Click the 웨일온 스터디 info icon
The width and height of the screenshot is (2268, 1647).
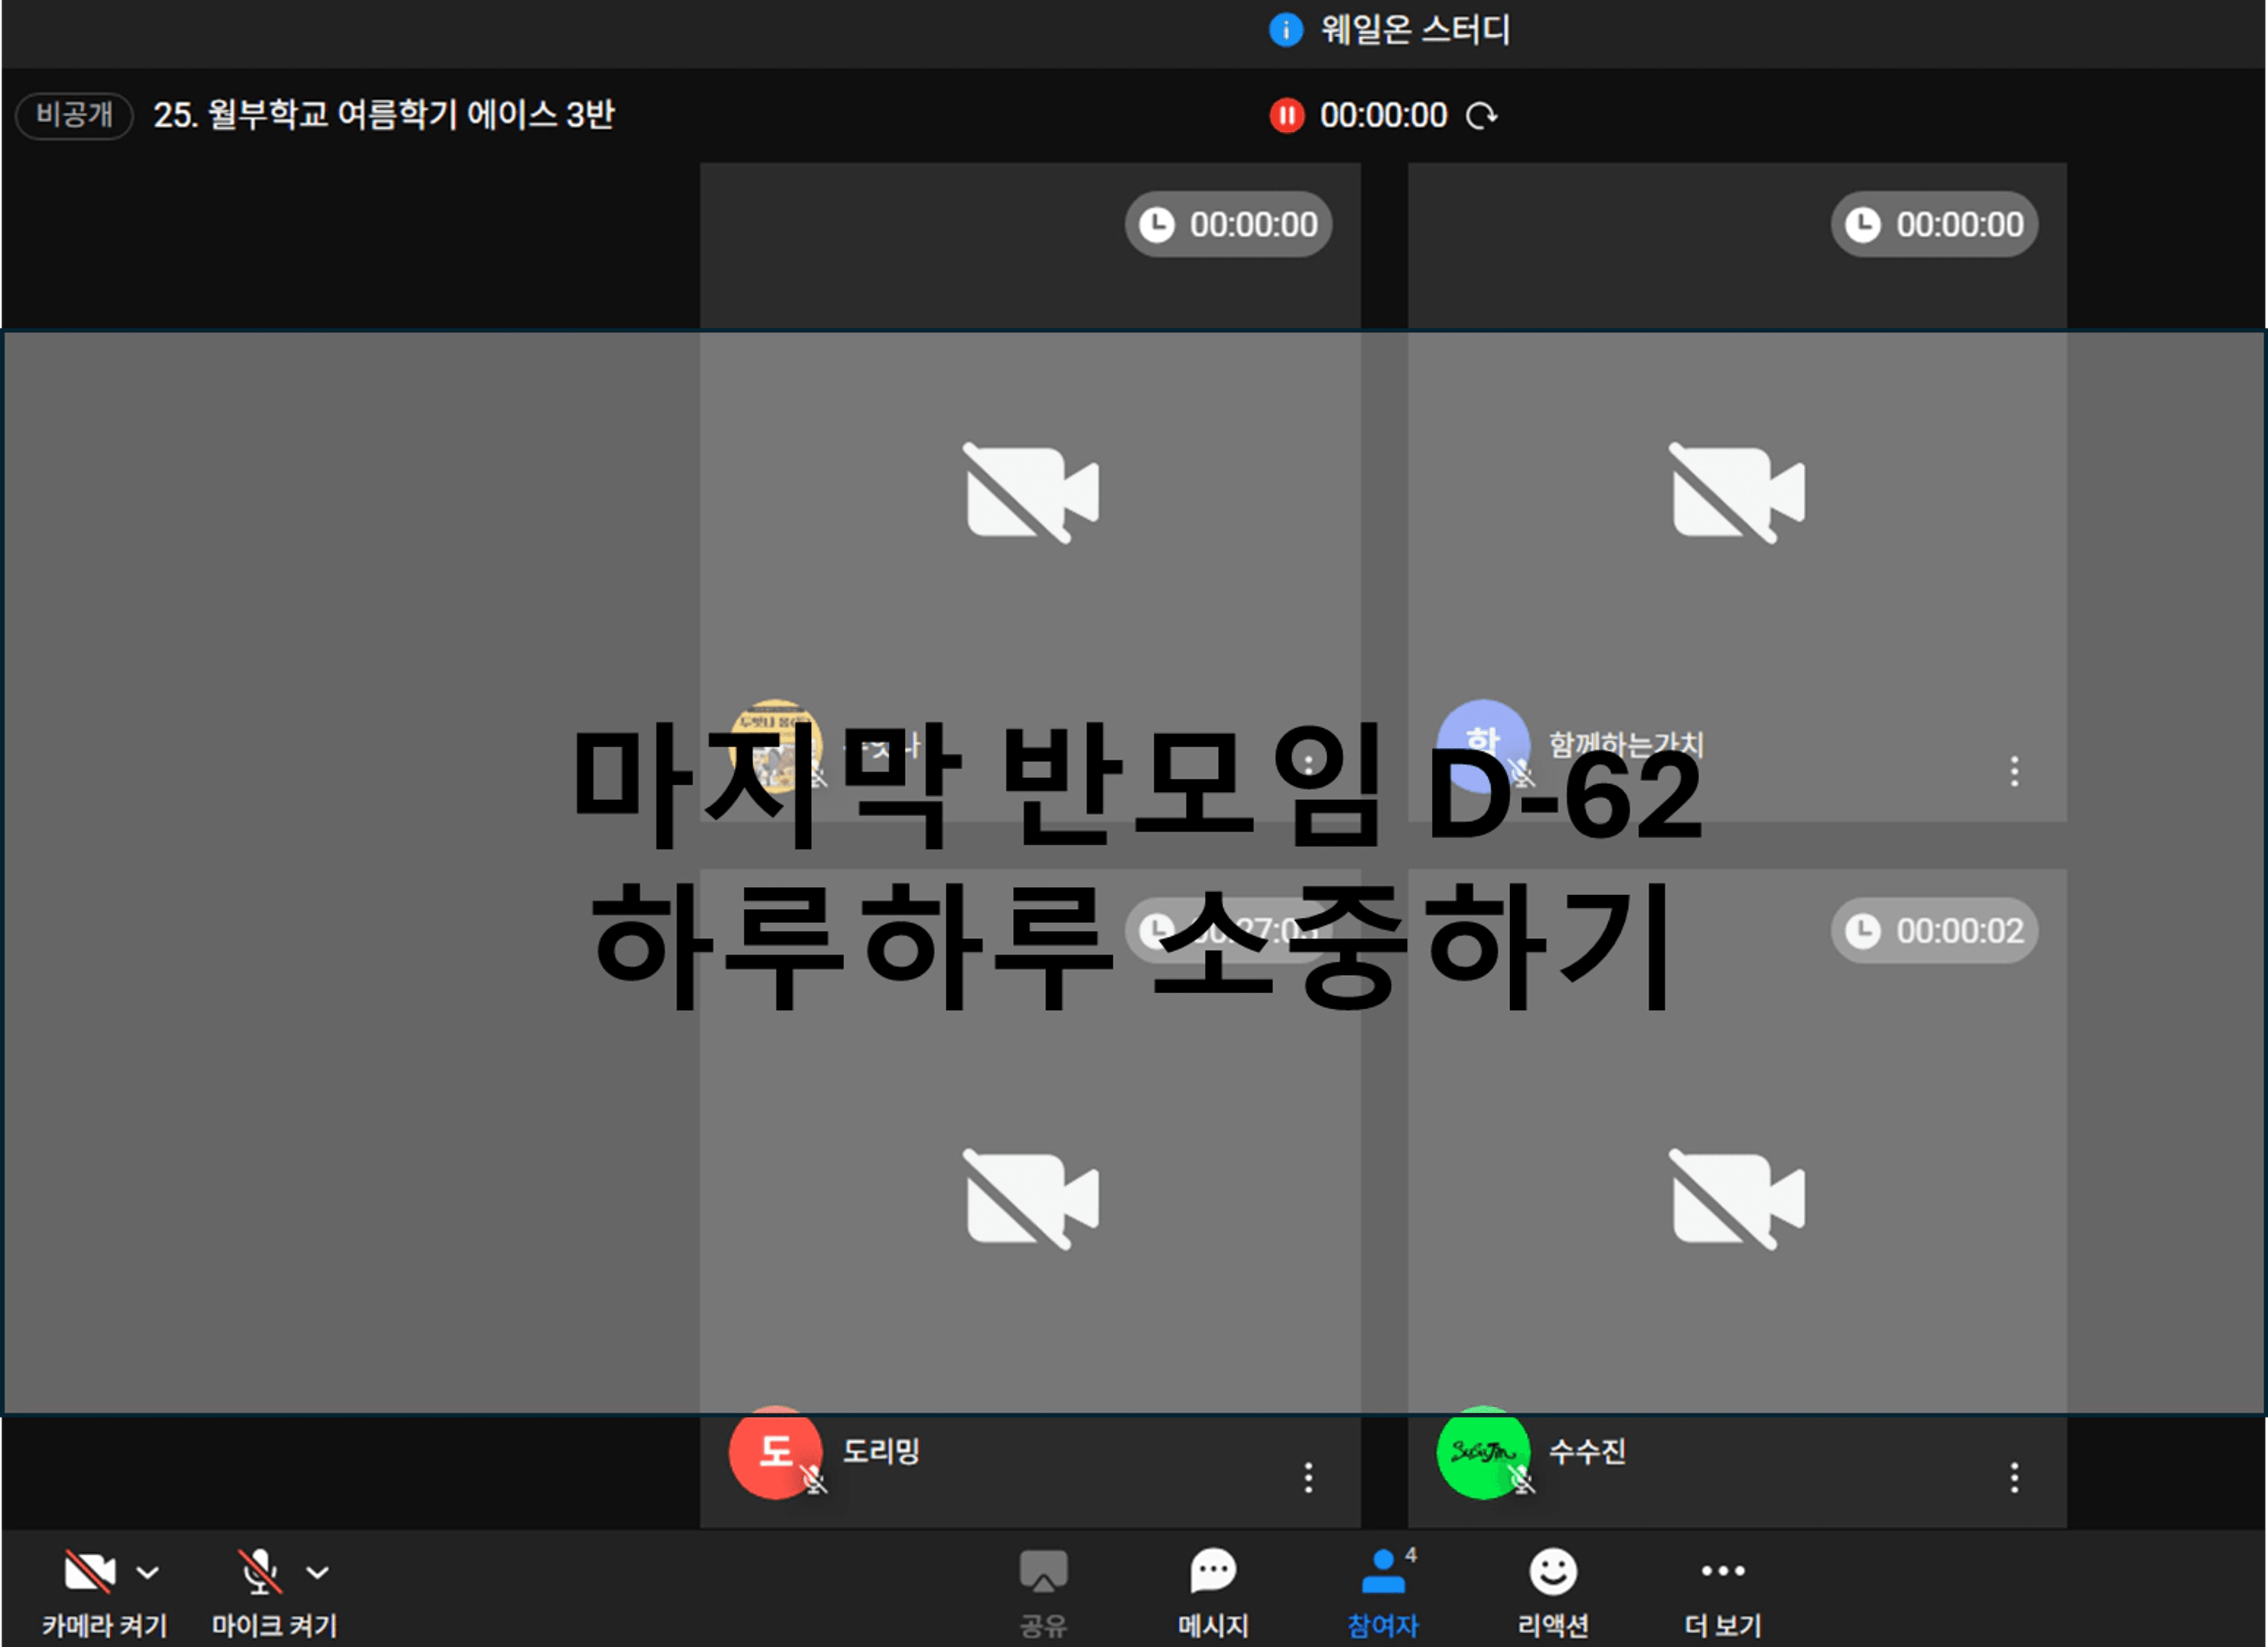coord(1286,30)
